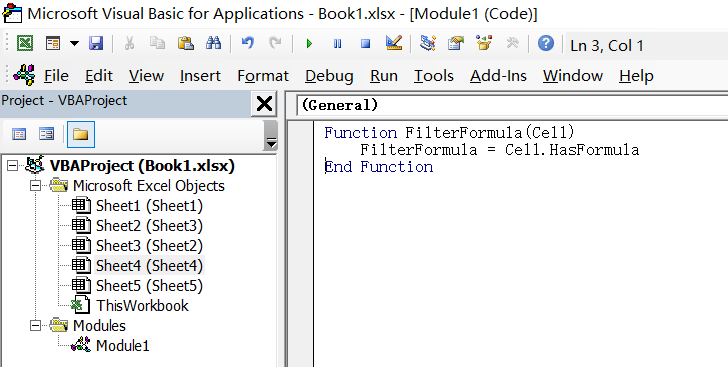Run the macro with the green play icon
728x367 pixels.
(309, 44)
